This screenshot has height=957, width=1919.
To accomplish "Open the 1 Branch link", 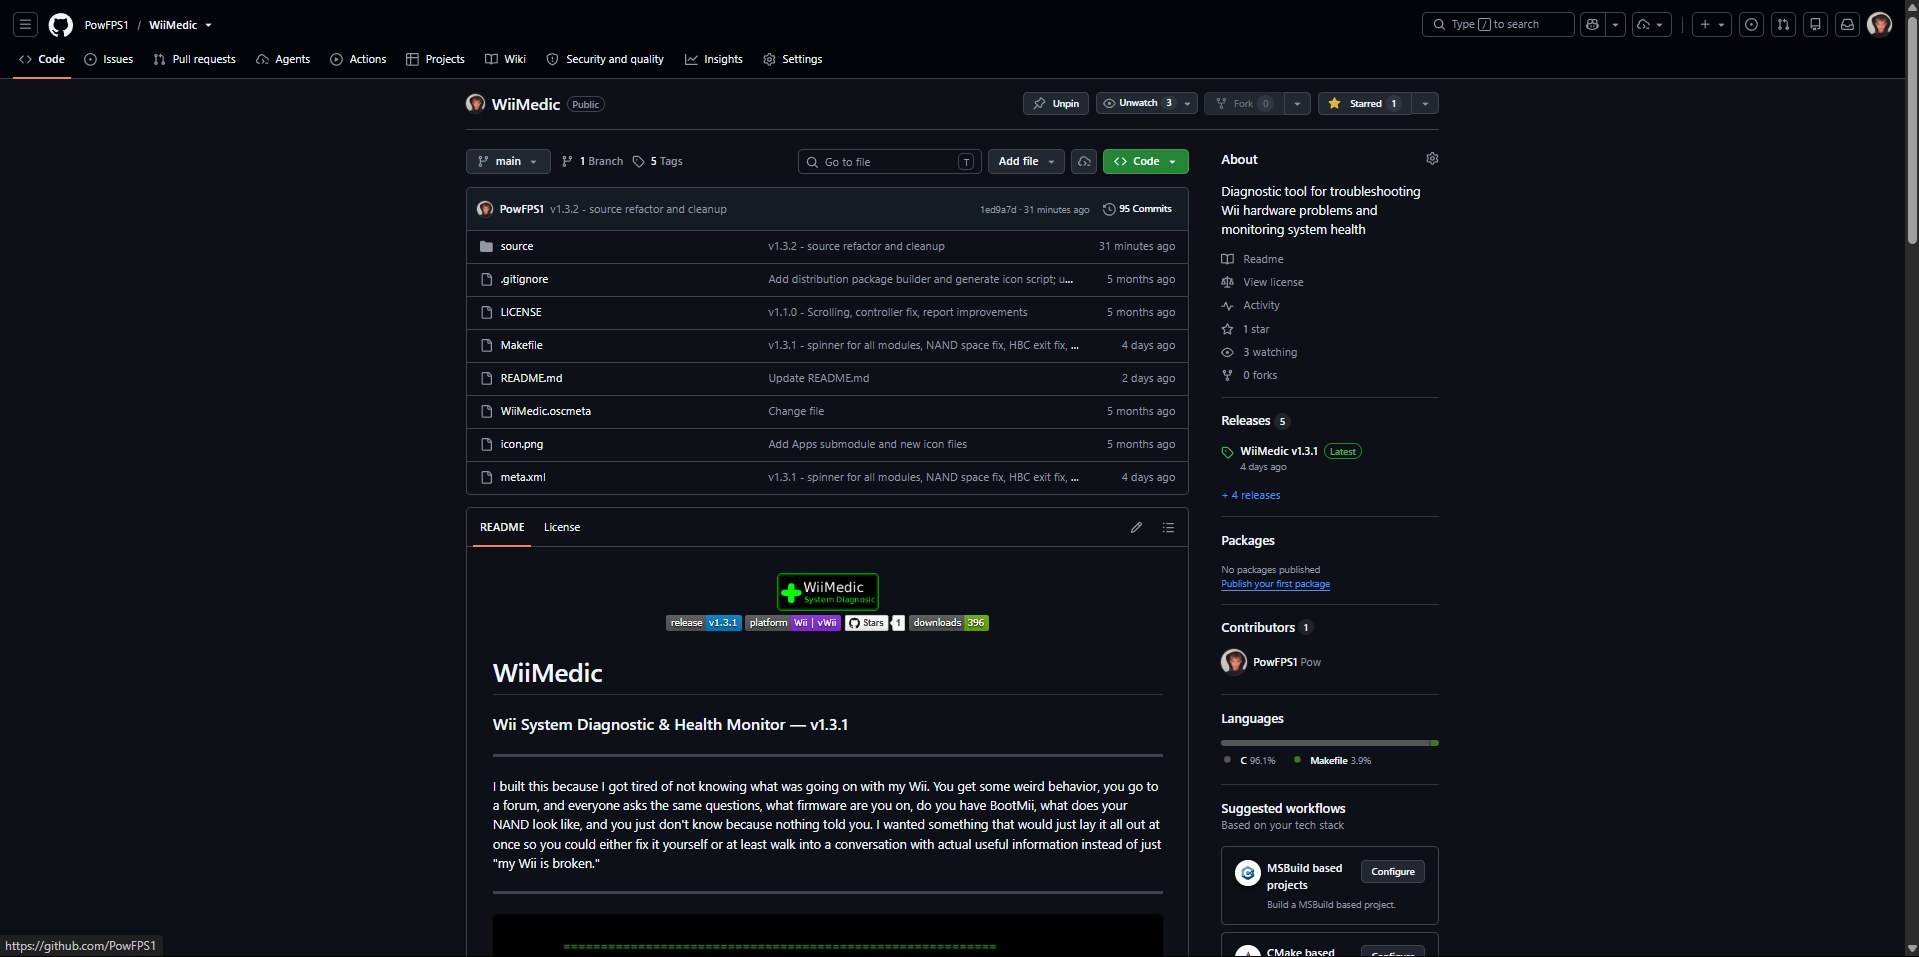I will pos(593,161).
